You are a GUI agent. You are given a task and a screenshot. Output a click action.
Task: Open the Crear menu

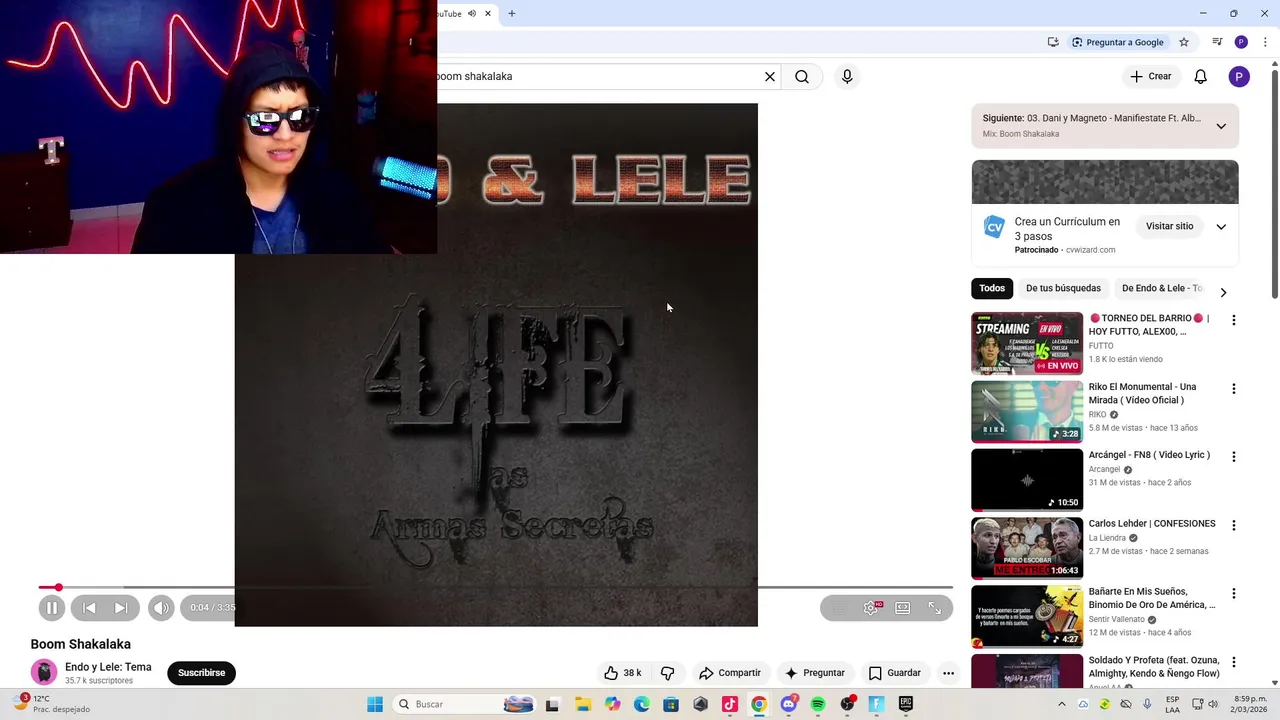(x=1151, y=76)
